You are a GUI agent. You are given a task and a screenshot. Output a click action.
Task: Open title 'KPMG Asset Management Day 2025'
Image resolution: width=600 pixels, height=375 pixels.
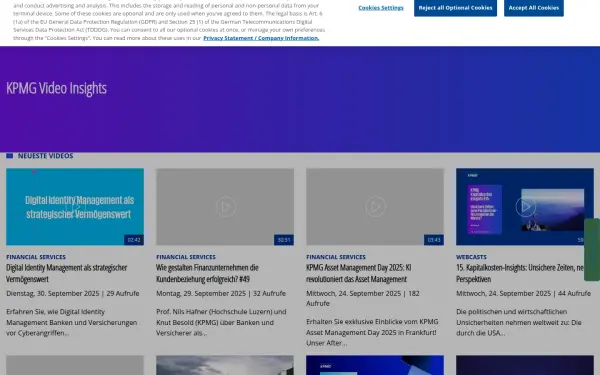coord(359,273)
